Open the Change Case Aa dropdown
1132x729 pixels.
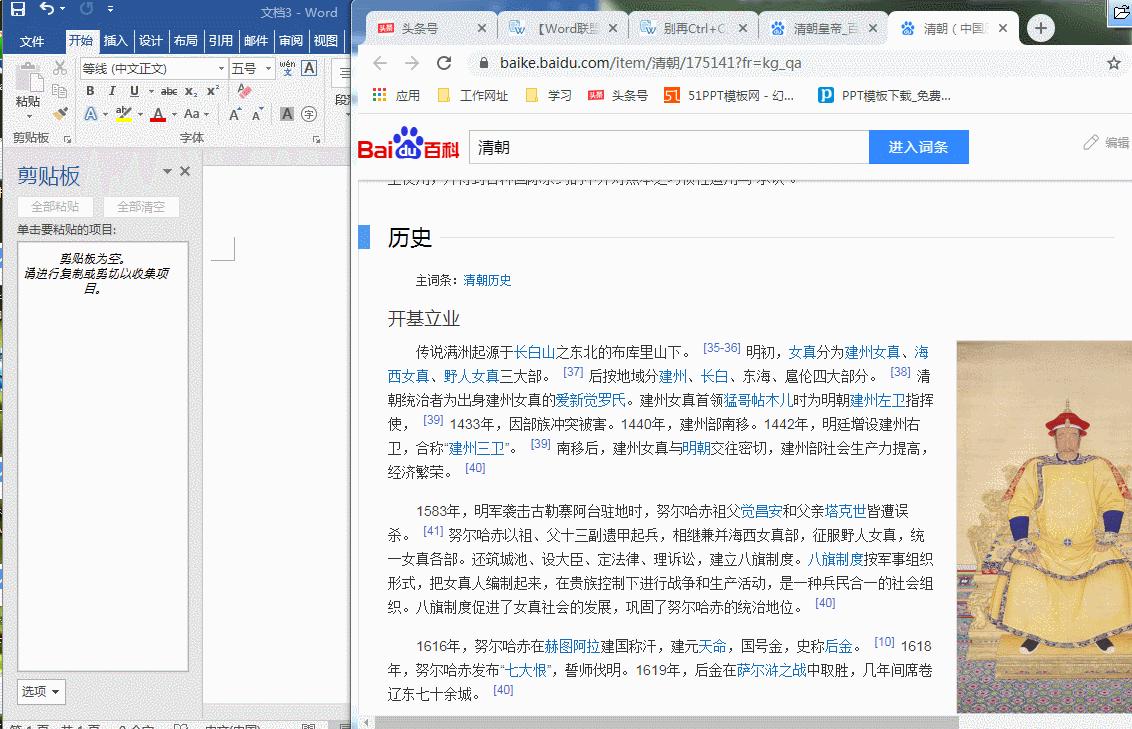click(x=192, y=114)
